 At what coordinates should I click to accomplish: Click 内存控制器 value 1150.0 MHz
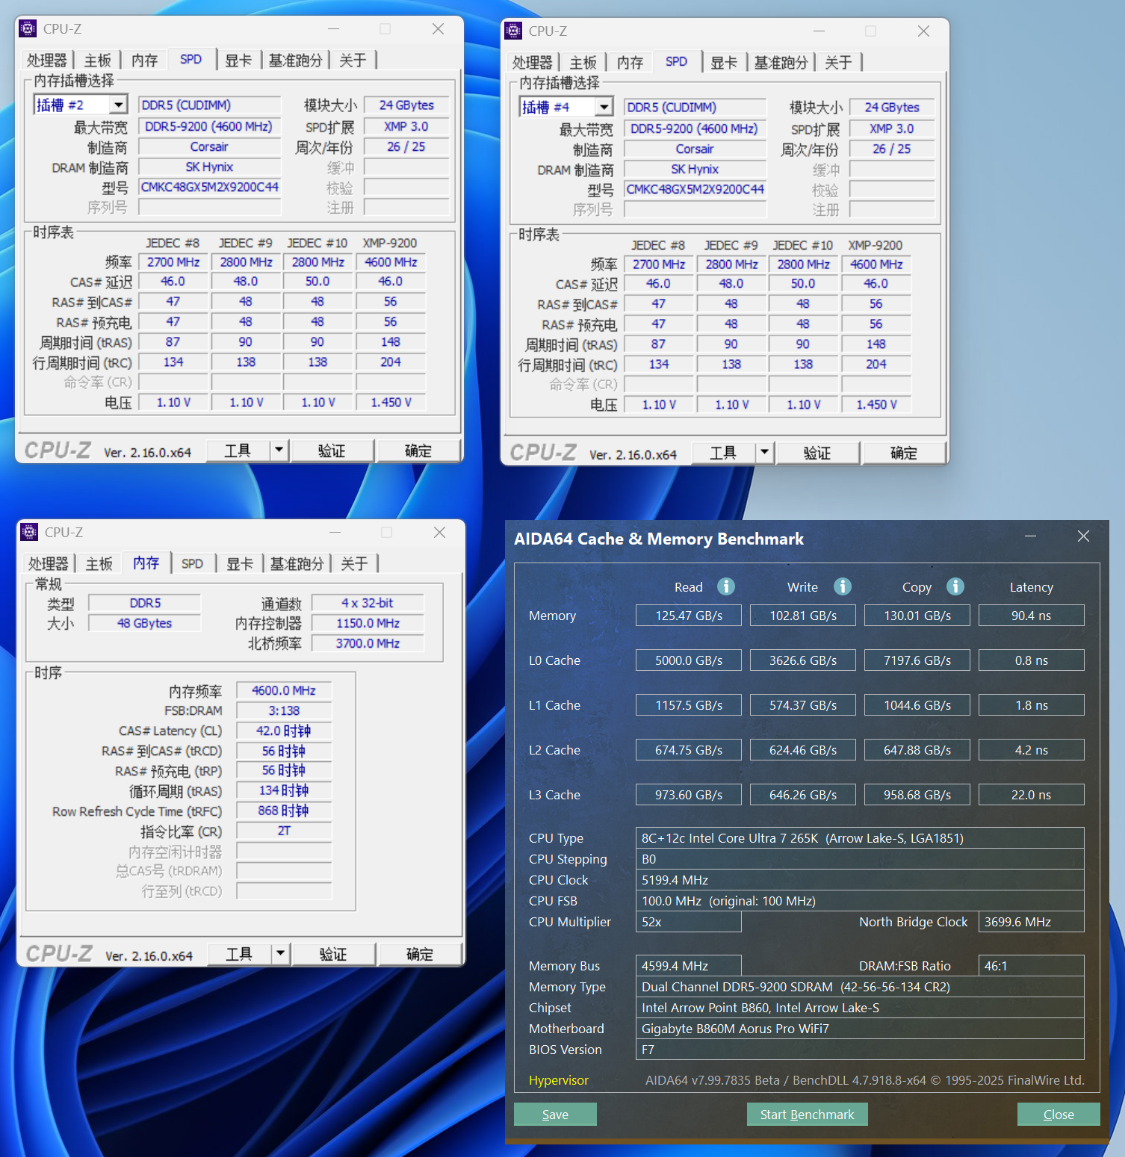367,624
